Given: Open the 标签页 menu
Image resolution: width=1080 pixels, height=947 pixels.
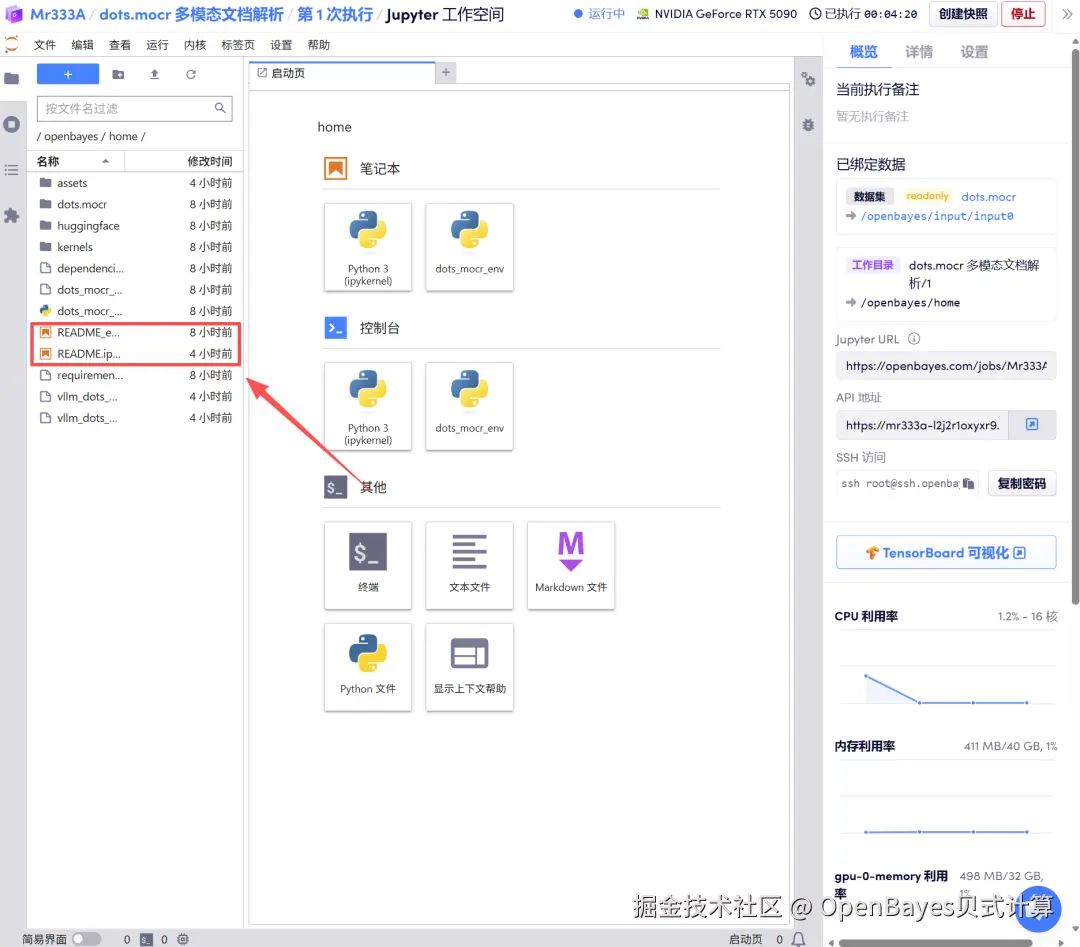Looking at the screenshot, I should [x=238, y=45].
